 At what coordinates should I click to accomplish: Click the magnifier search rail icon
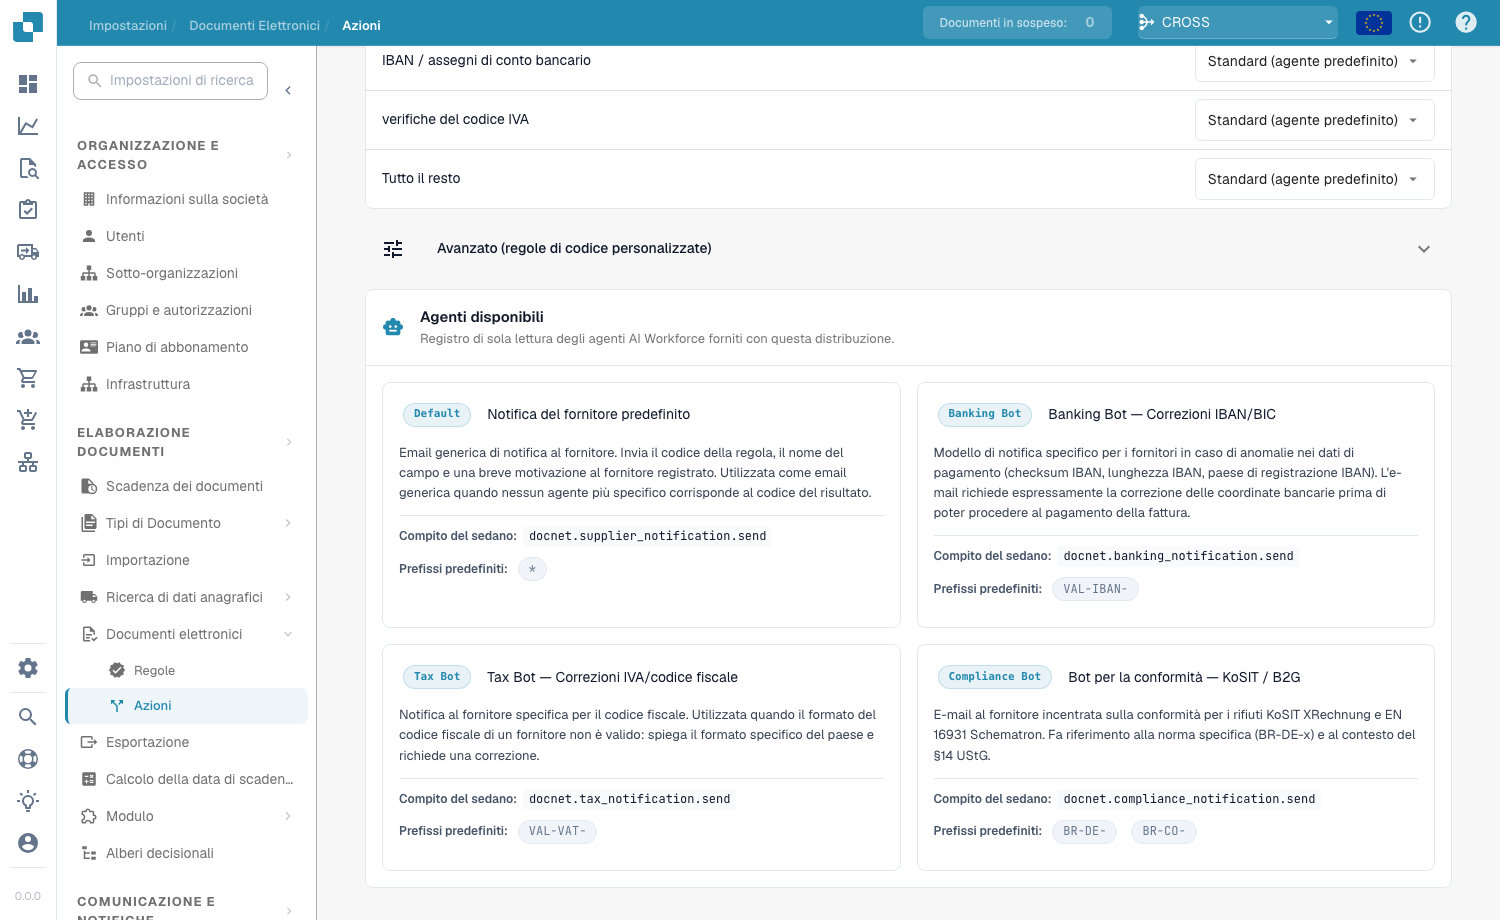tap(28, 717)
